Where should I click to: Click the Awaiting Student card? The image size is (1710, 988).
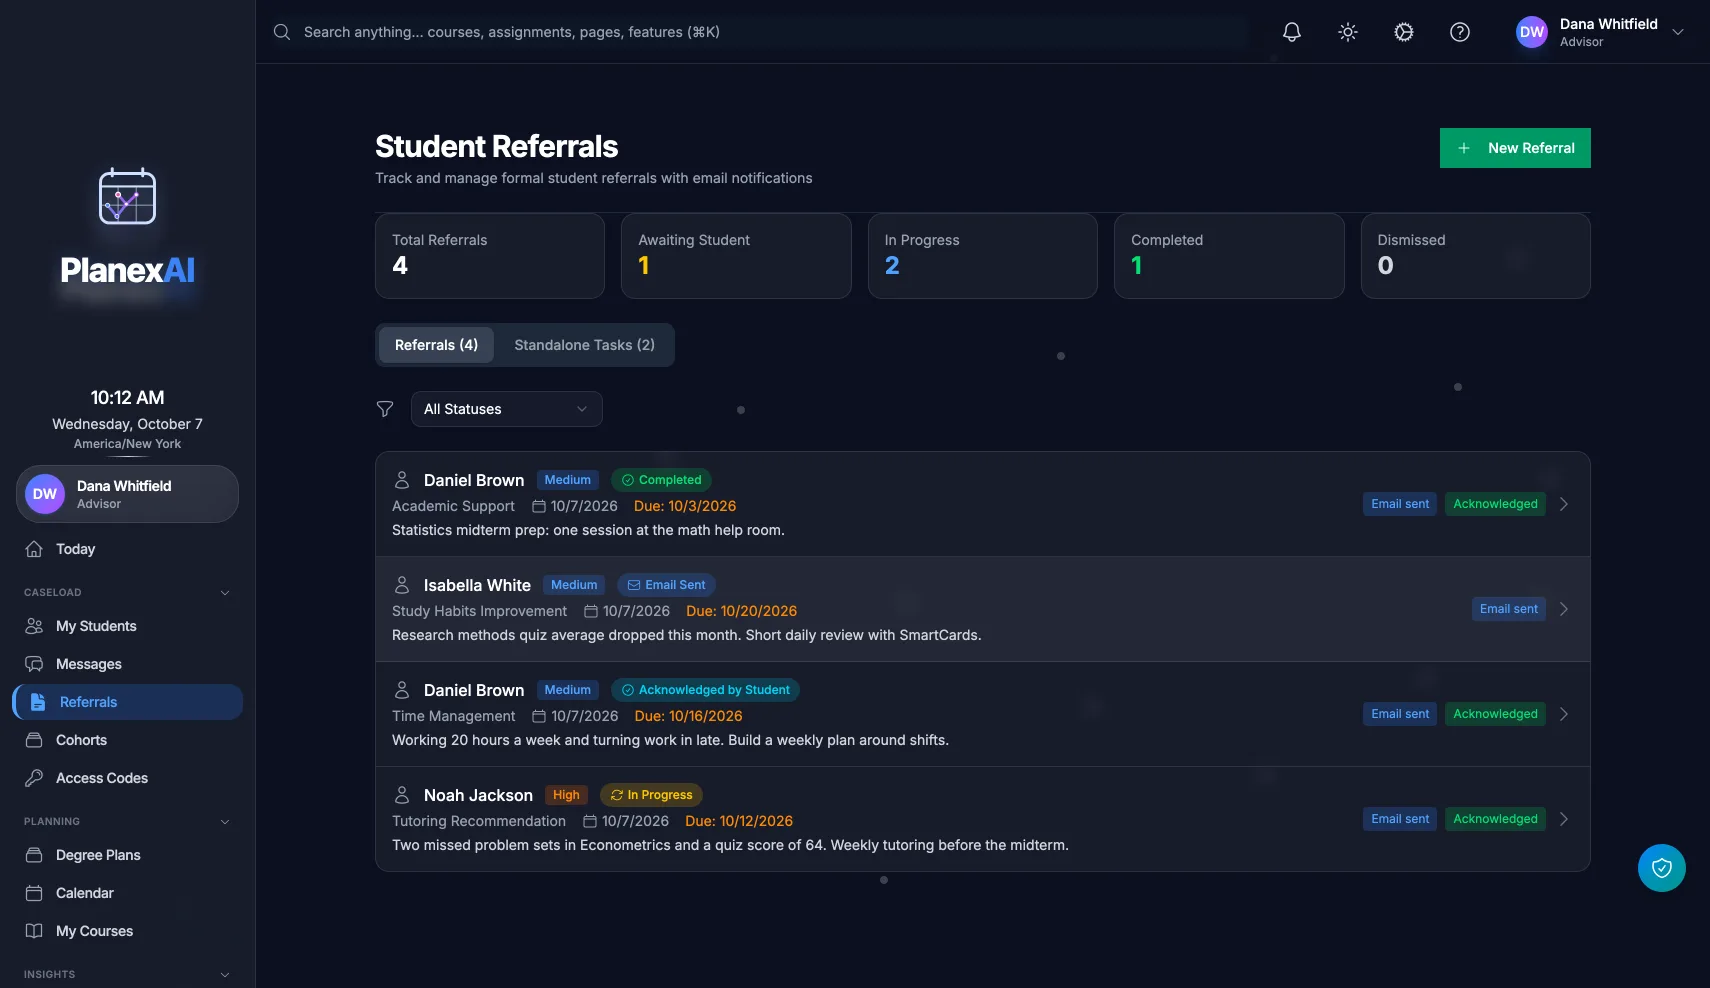pyautogui.click(x=736, y=256)
